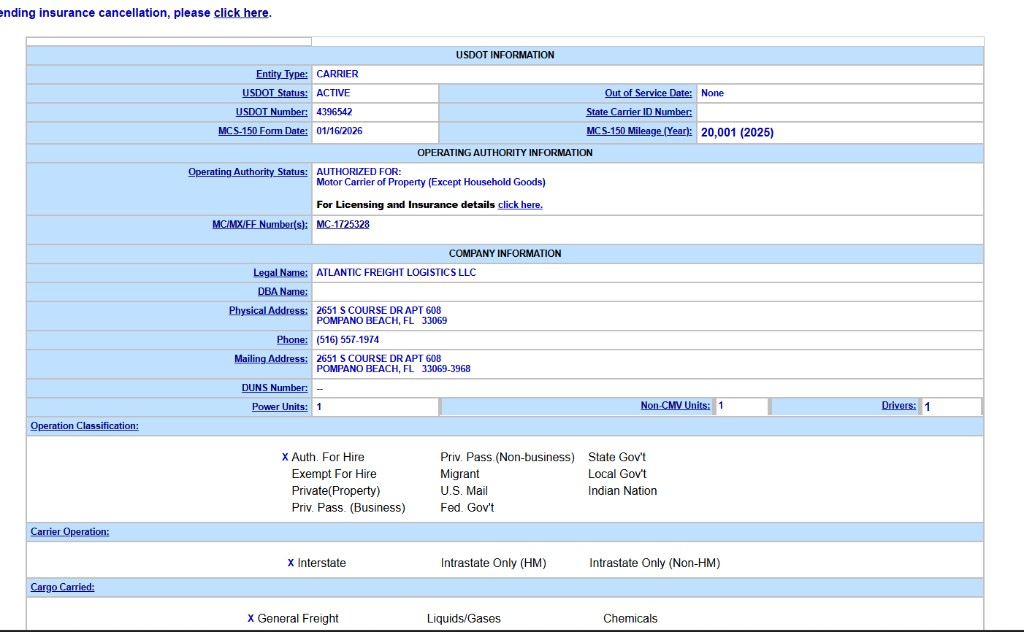Image resolution: width=1024 pixels, height=632 pixels.
Task: Open Licensing and Insurance details 'click here' link
Action: click(520, 204)
